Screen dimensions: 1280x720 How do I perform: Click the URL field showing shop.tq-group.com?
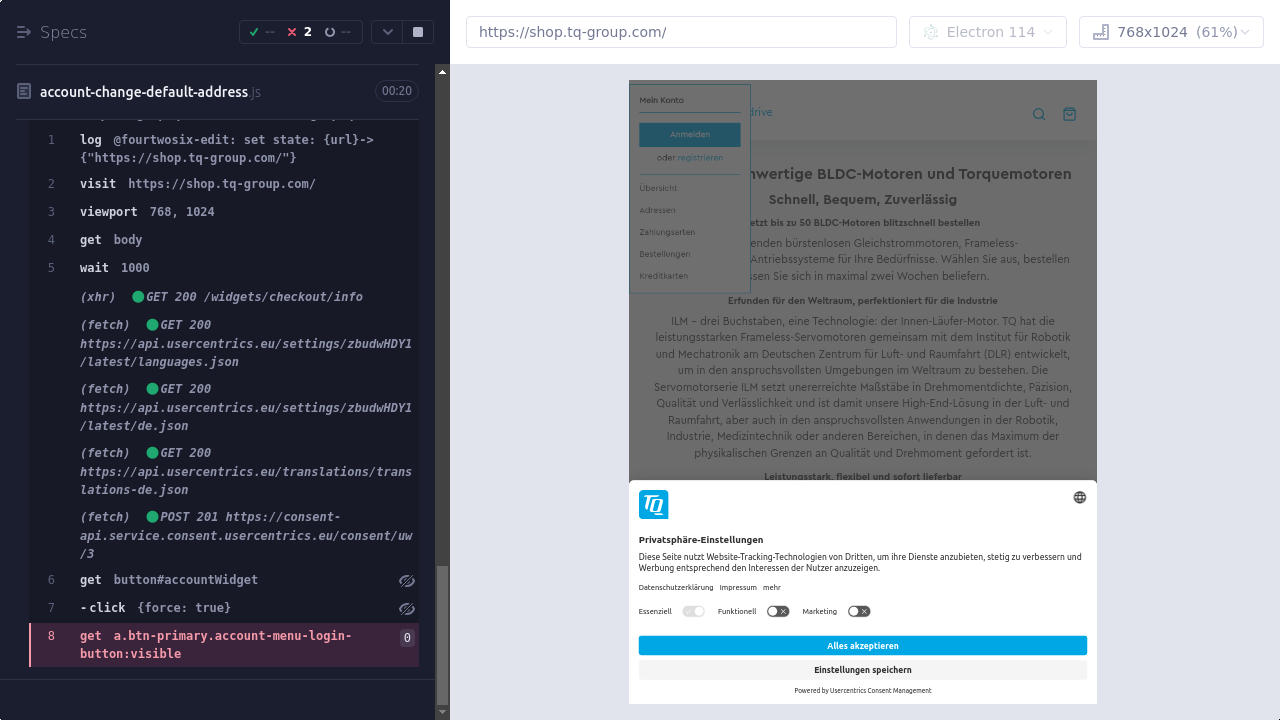coord(681,32)
